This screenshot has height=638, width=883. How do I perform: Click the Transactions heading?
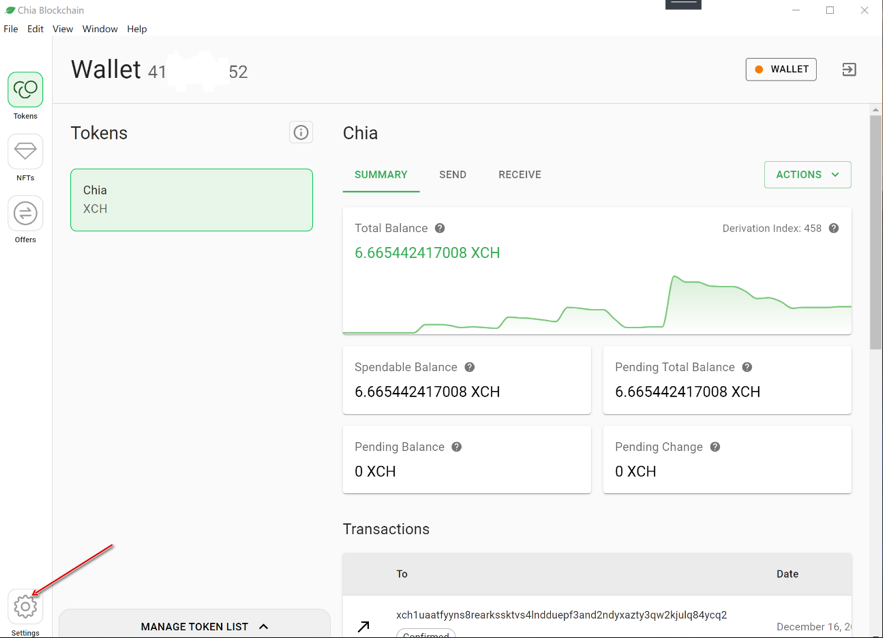tap(386, 529)
